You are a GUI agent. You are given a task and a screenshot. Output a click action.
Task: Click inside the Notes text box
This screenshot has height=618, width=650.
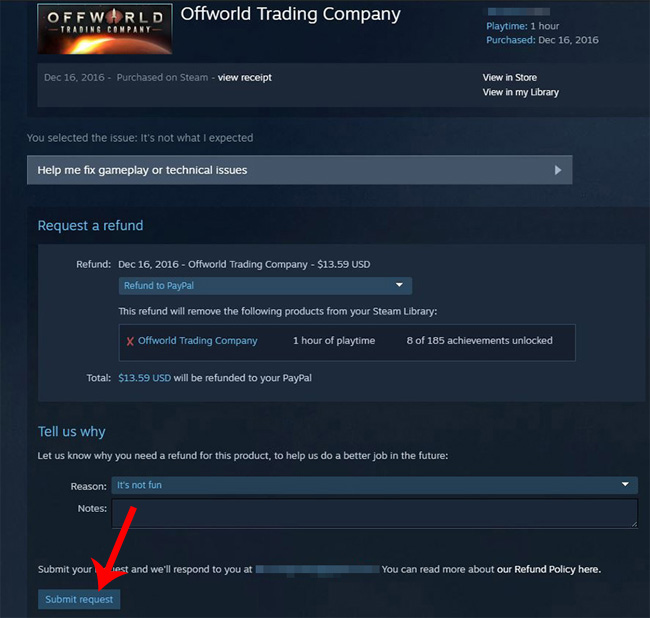click(374, 513)
